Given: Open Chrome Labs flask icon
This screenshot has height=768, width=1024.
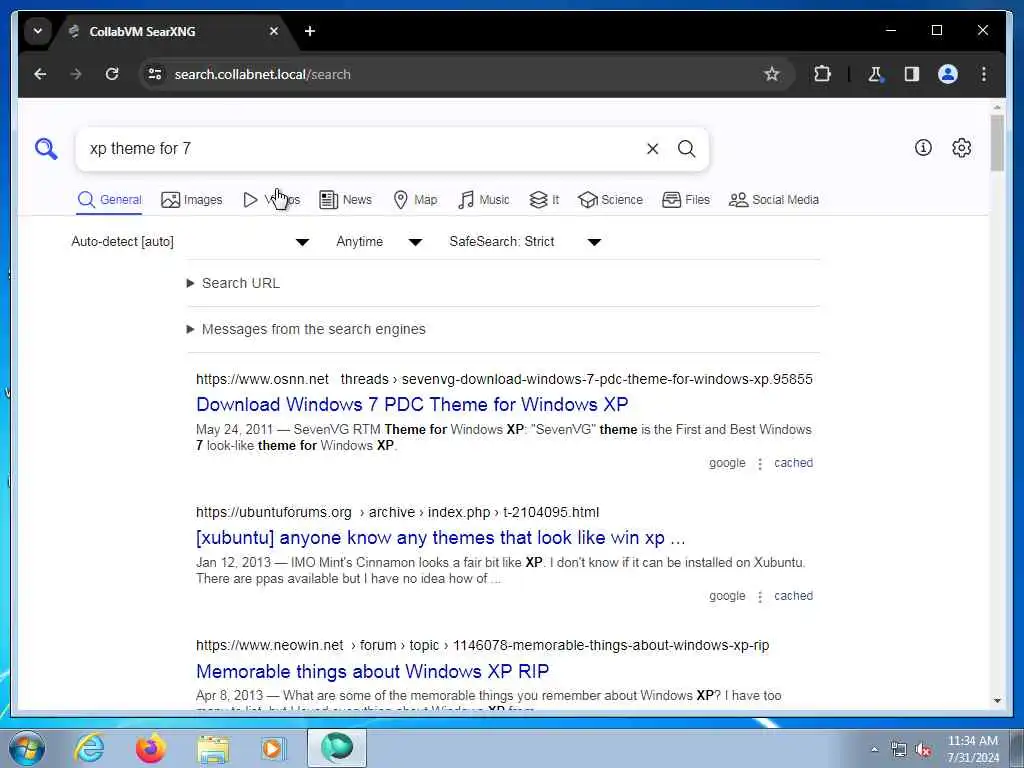Looking at the screenshot, I should [x=875, y=74].
